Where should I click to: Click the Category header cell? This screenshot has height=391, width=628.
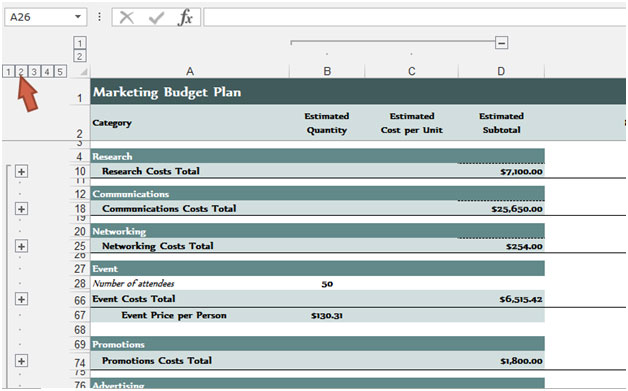(x=190, y=123)
